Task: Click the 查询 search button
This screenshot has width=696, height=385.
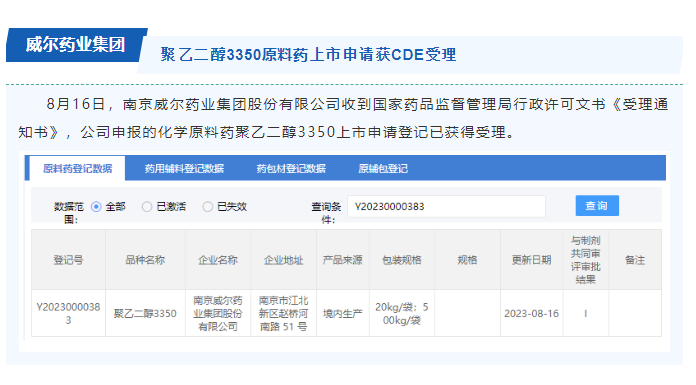Action: pyautogui.click(x=597, y=206)
